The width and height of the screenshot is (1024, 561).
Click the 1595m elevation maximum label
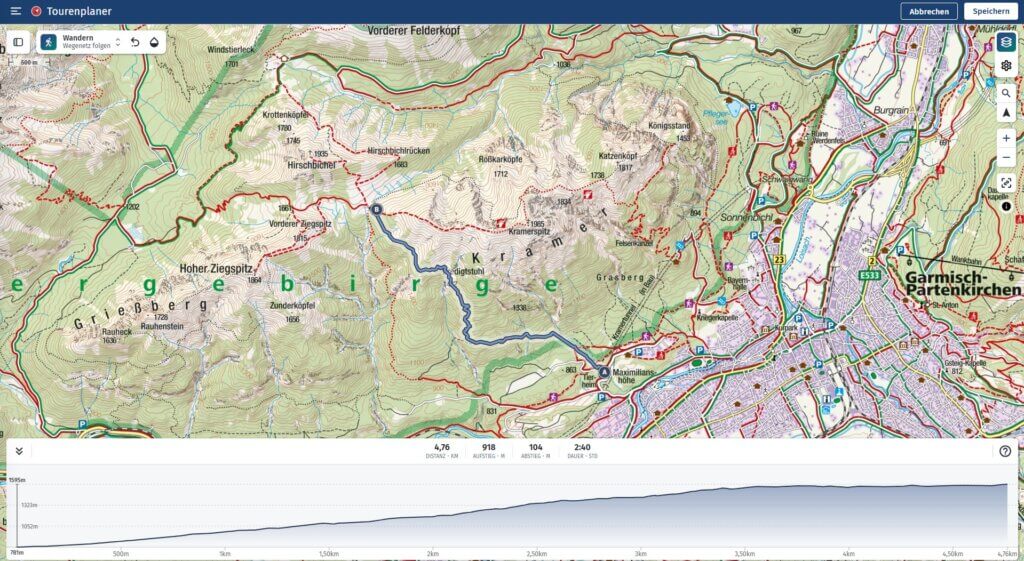click(x=17, y=480)
